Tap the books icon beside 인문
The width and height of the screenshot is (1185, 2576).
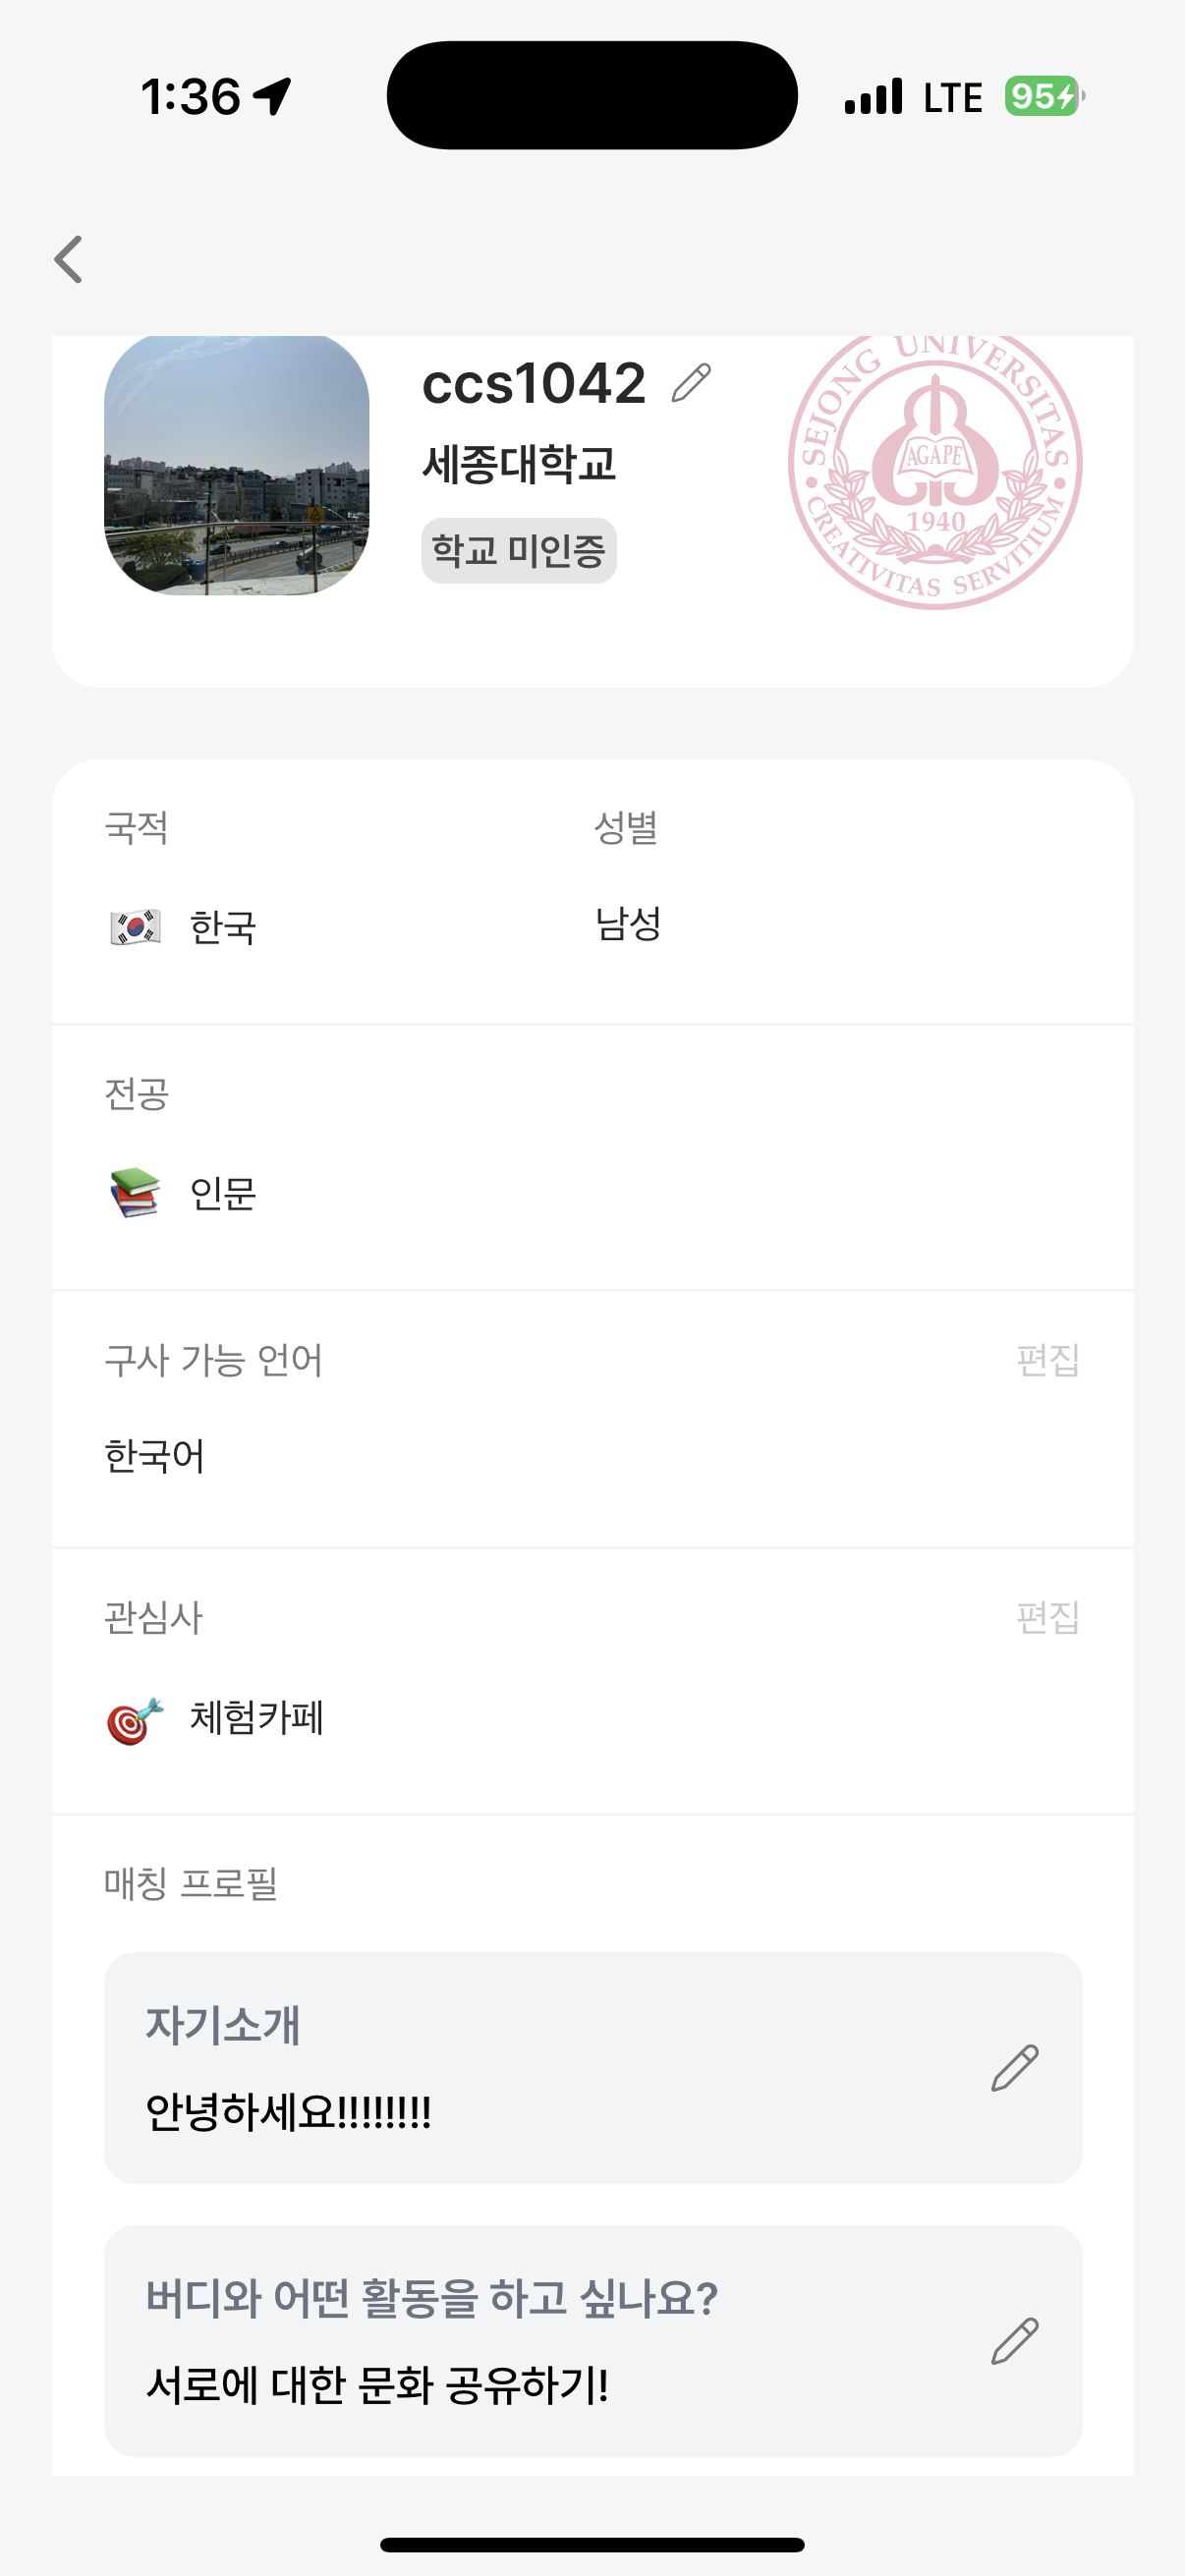(135, 1193)
